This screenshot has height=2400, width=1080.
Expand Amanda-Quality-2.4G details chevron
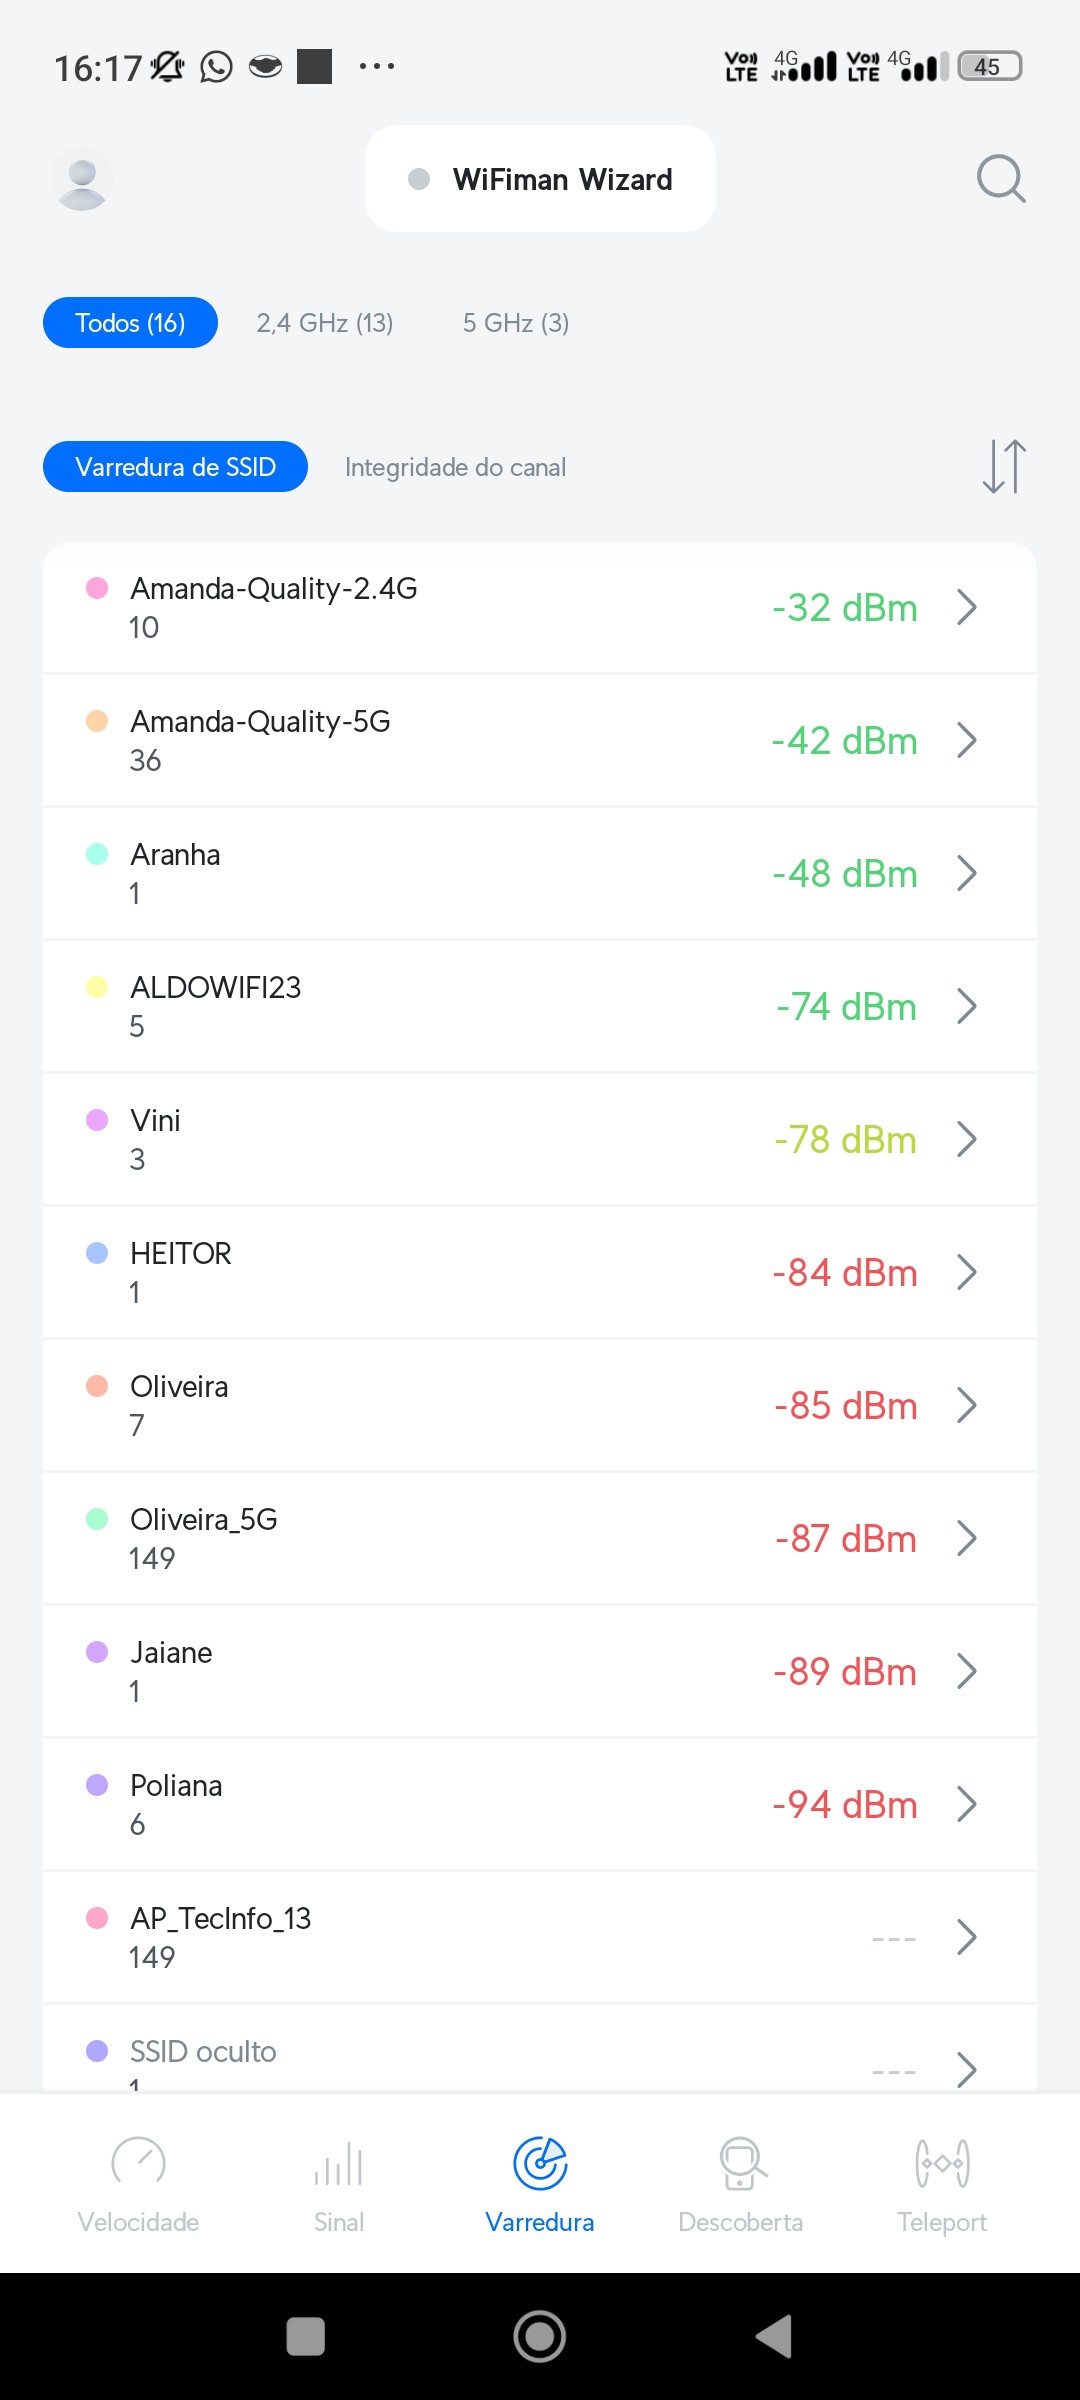[966, 607]
